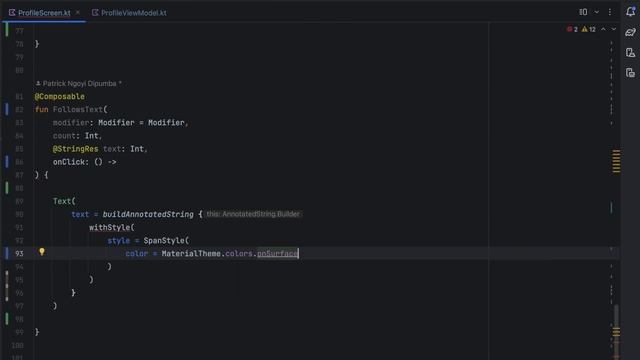Click the withStyle( call
This screenshot has width=640, height=360.
(112, 227)
